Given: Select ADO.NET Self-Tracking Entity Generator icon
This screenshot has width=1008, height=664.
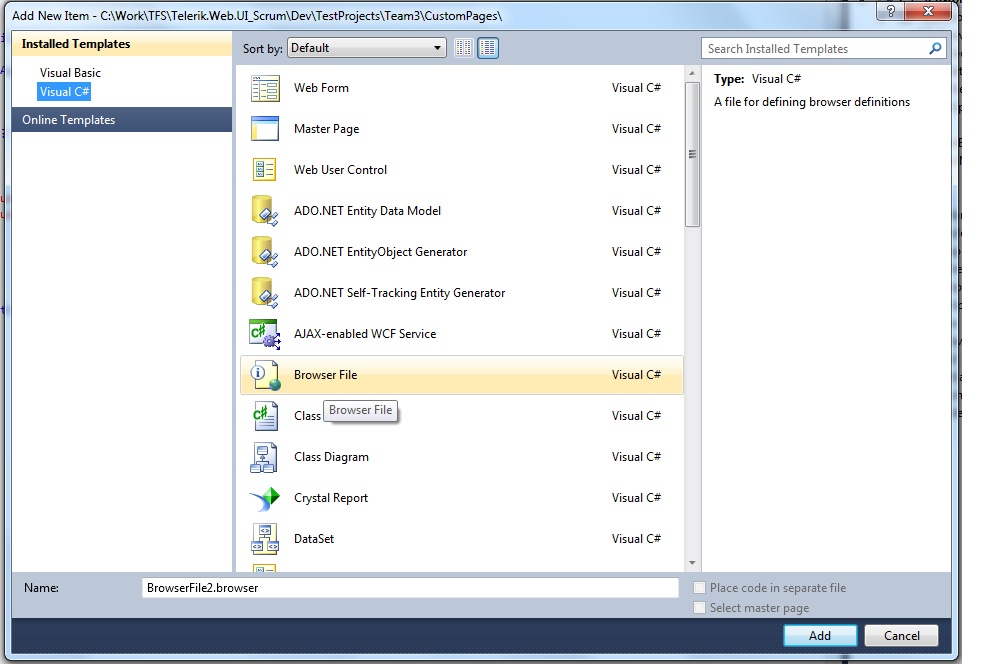Looking at the screenshot, I should click(265, 293).
